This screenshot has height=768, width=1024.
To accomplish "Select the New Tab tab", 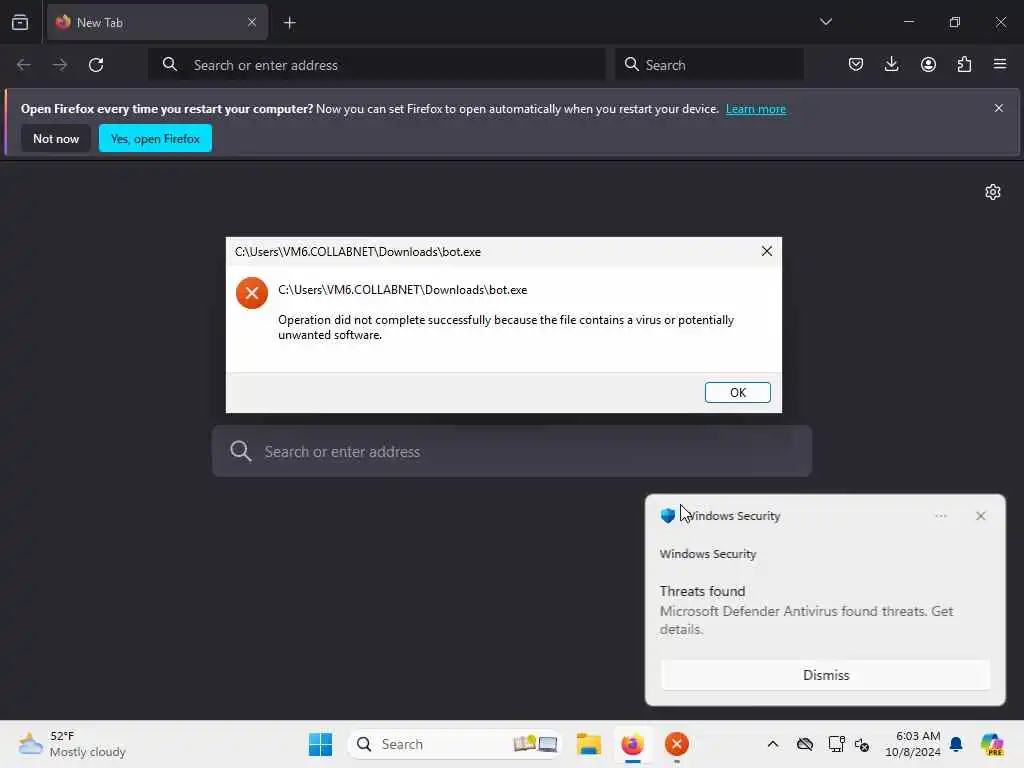I will 157,22.
